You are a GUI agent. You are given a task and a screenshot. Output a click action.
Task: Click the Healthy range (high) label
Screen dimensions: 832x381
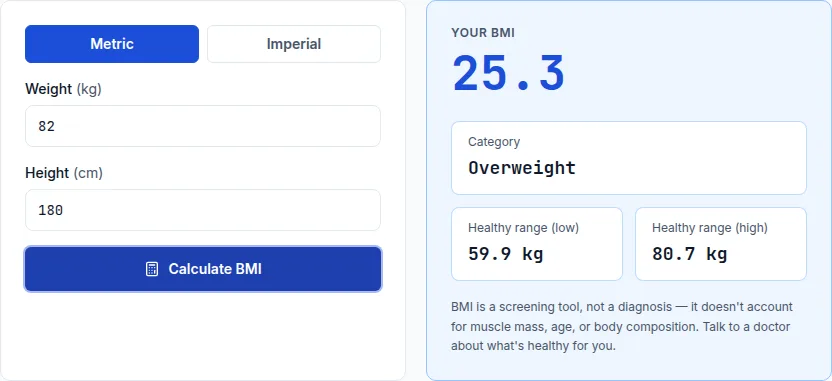(710, 228)
